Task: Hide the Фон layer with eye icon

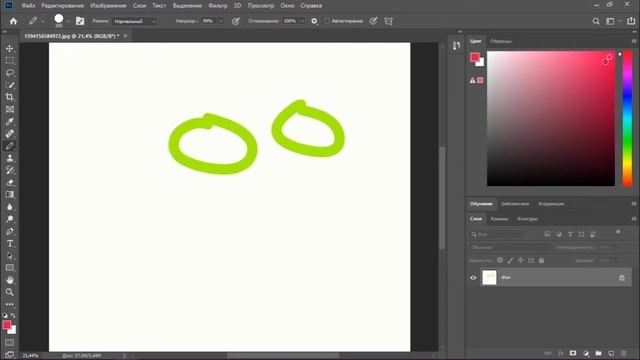Action: (x=473, y=278)
